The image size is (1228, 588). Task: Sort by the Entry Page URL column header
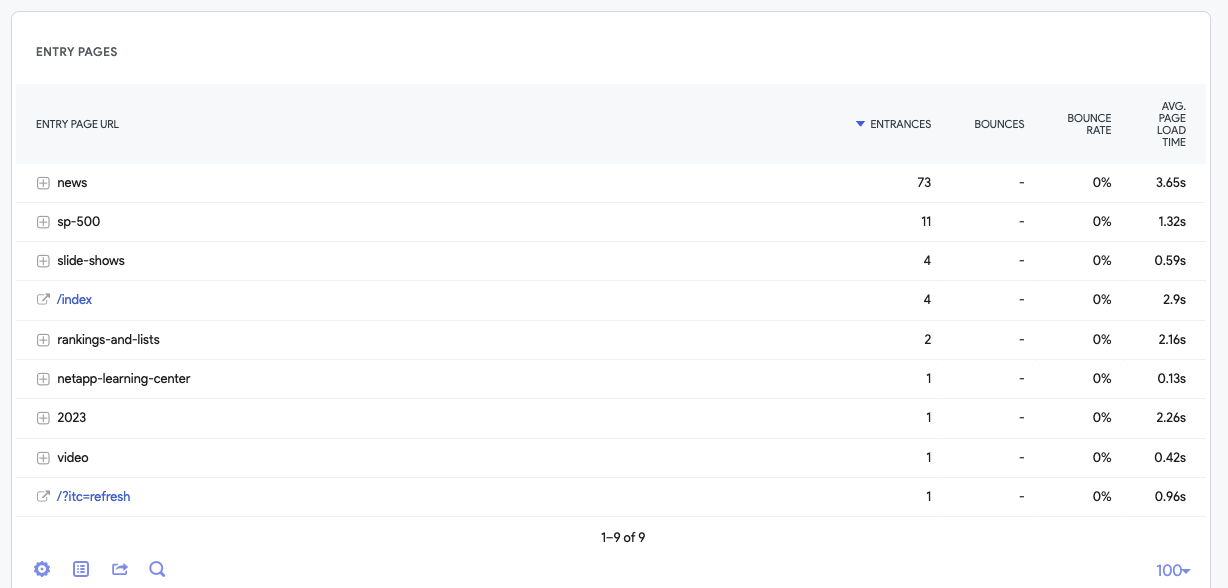[x=77, y=124]
